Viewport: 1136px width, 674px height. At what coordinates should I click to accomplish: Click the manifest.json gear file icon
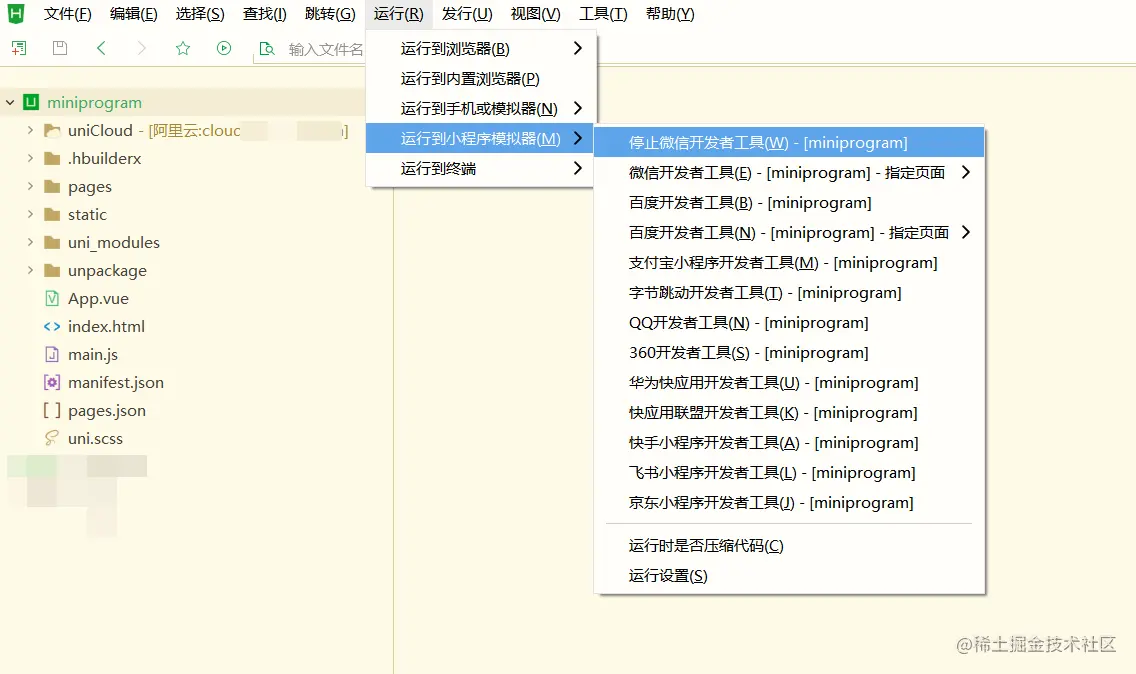[52, 383]
